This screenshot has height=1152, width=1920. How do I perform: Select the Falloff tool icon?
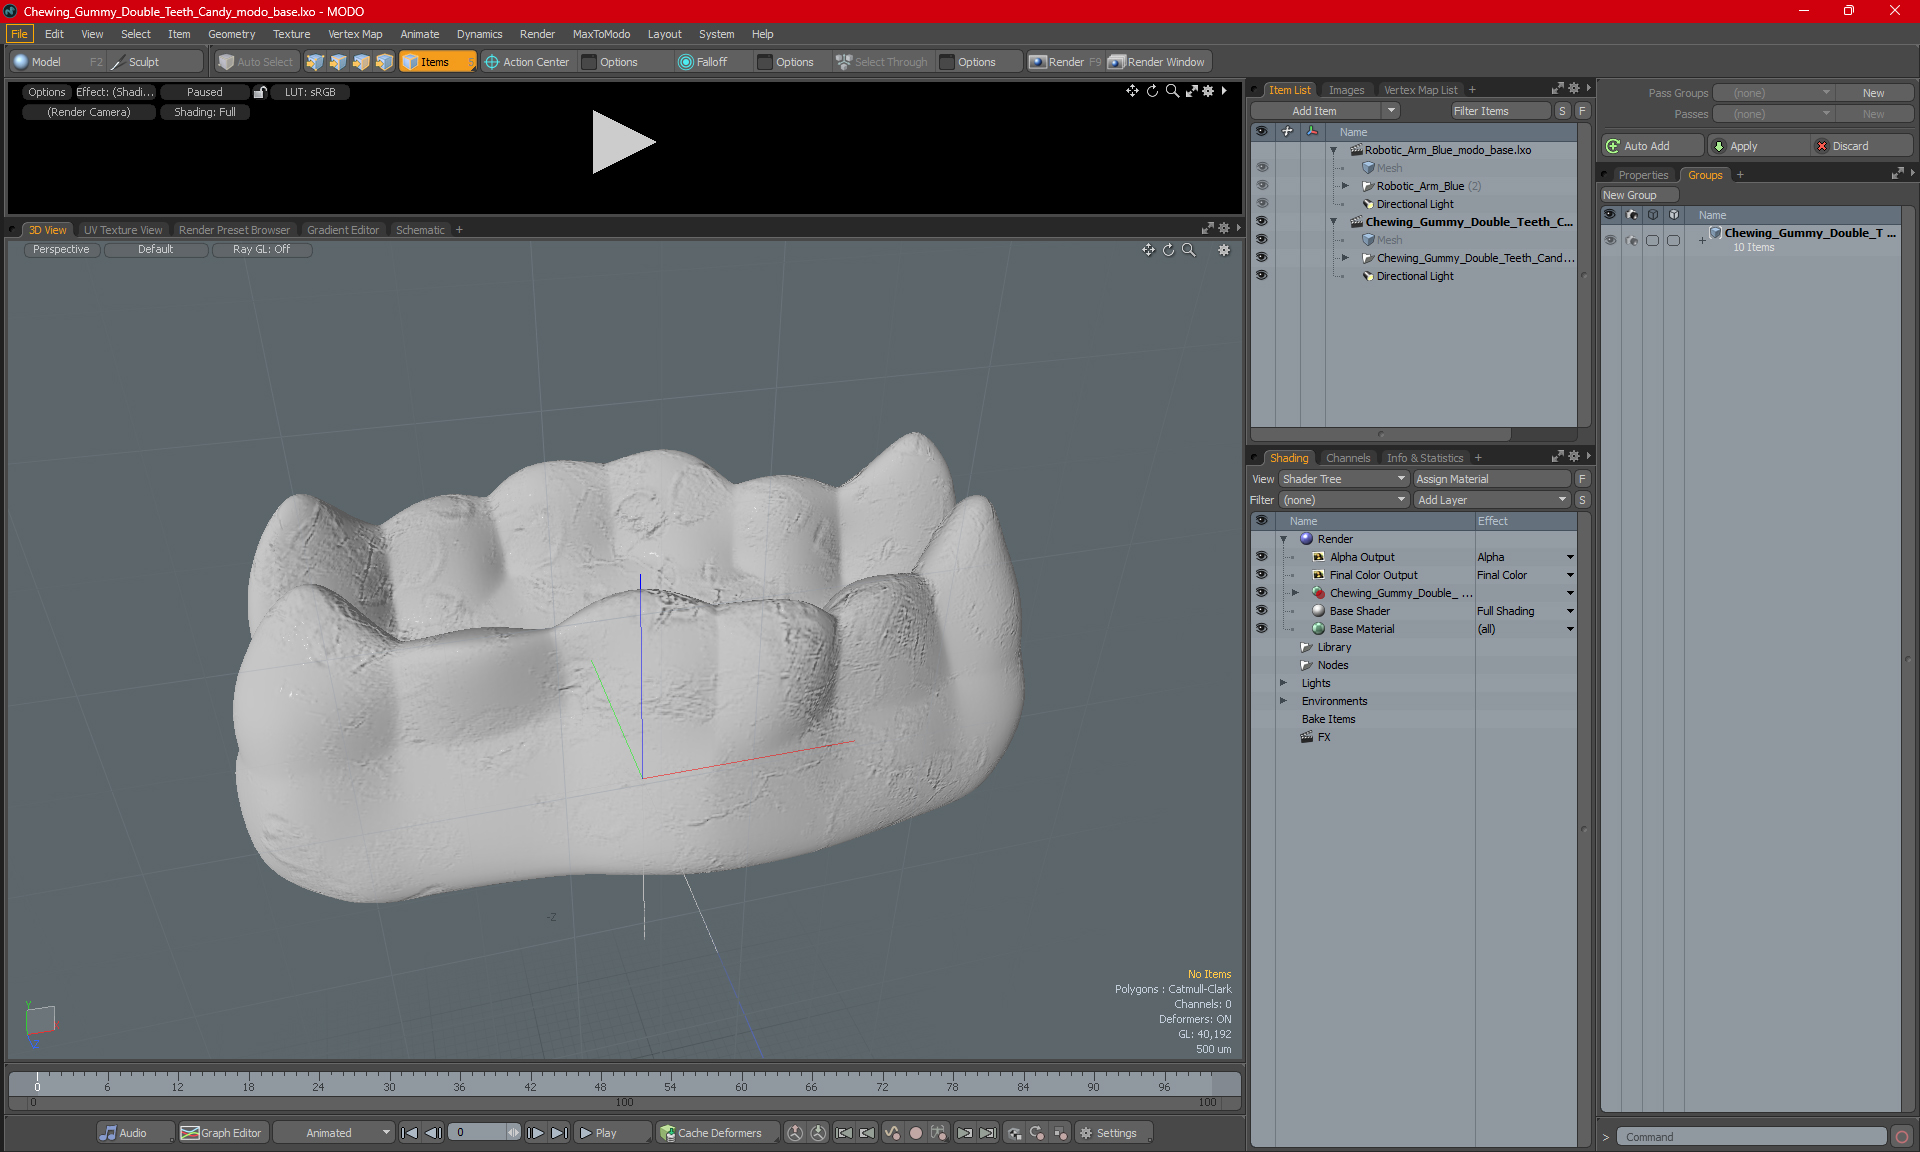[686, 62]
